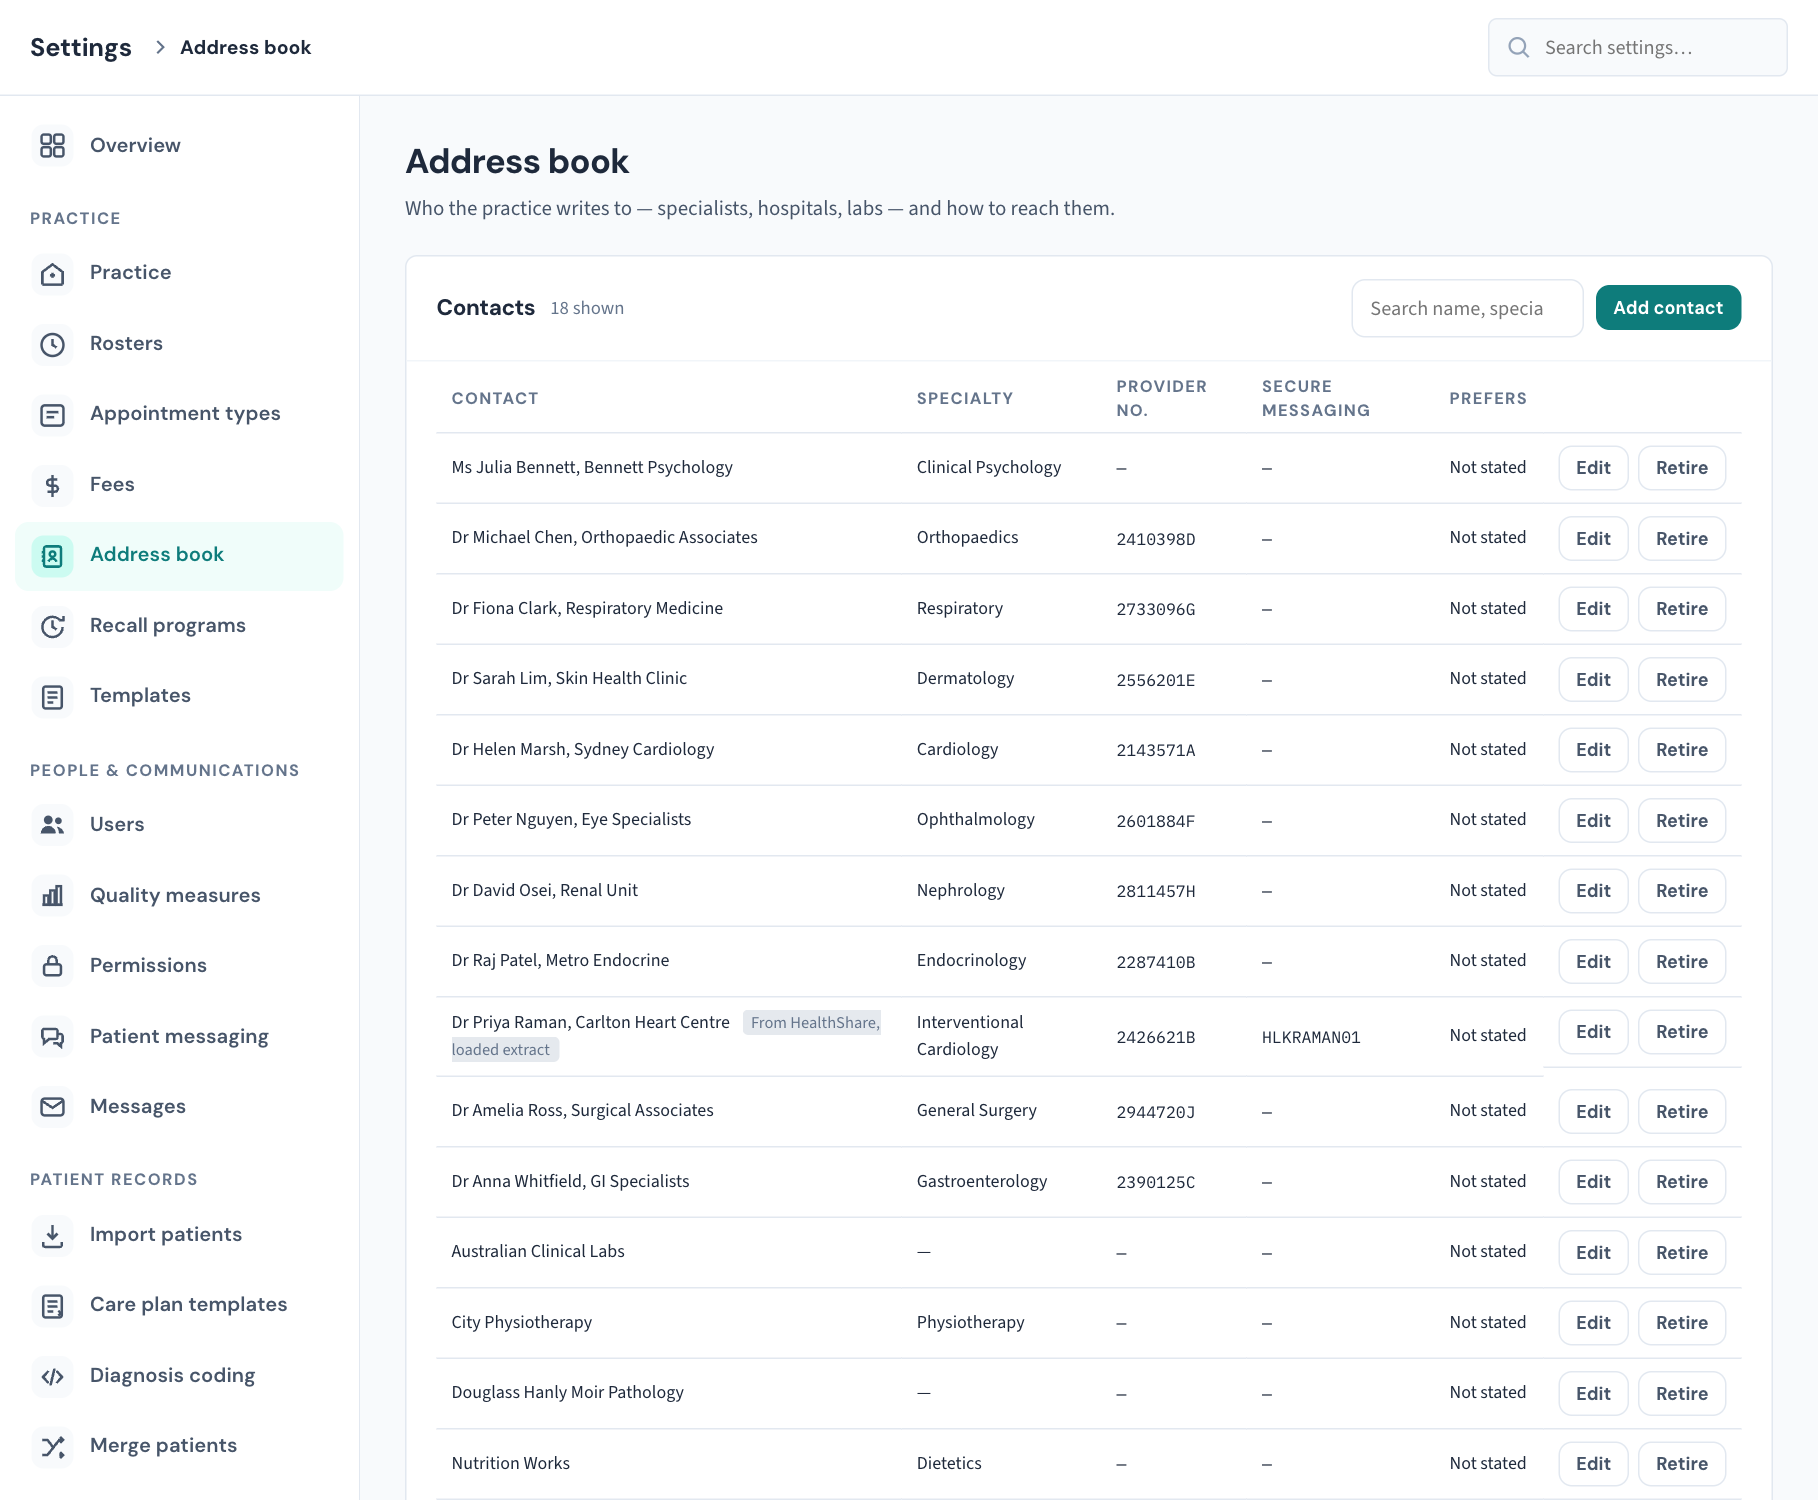Image resolution: width=1818 pixels, height=1500 pixels.
Task: Go to Recall programs settings
Action: tap(179, 626)
